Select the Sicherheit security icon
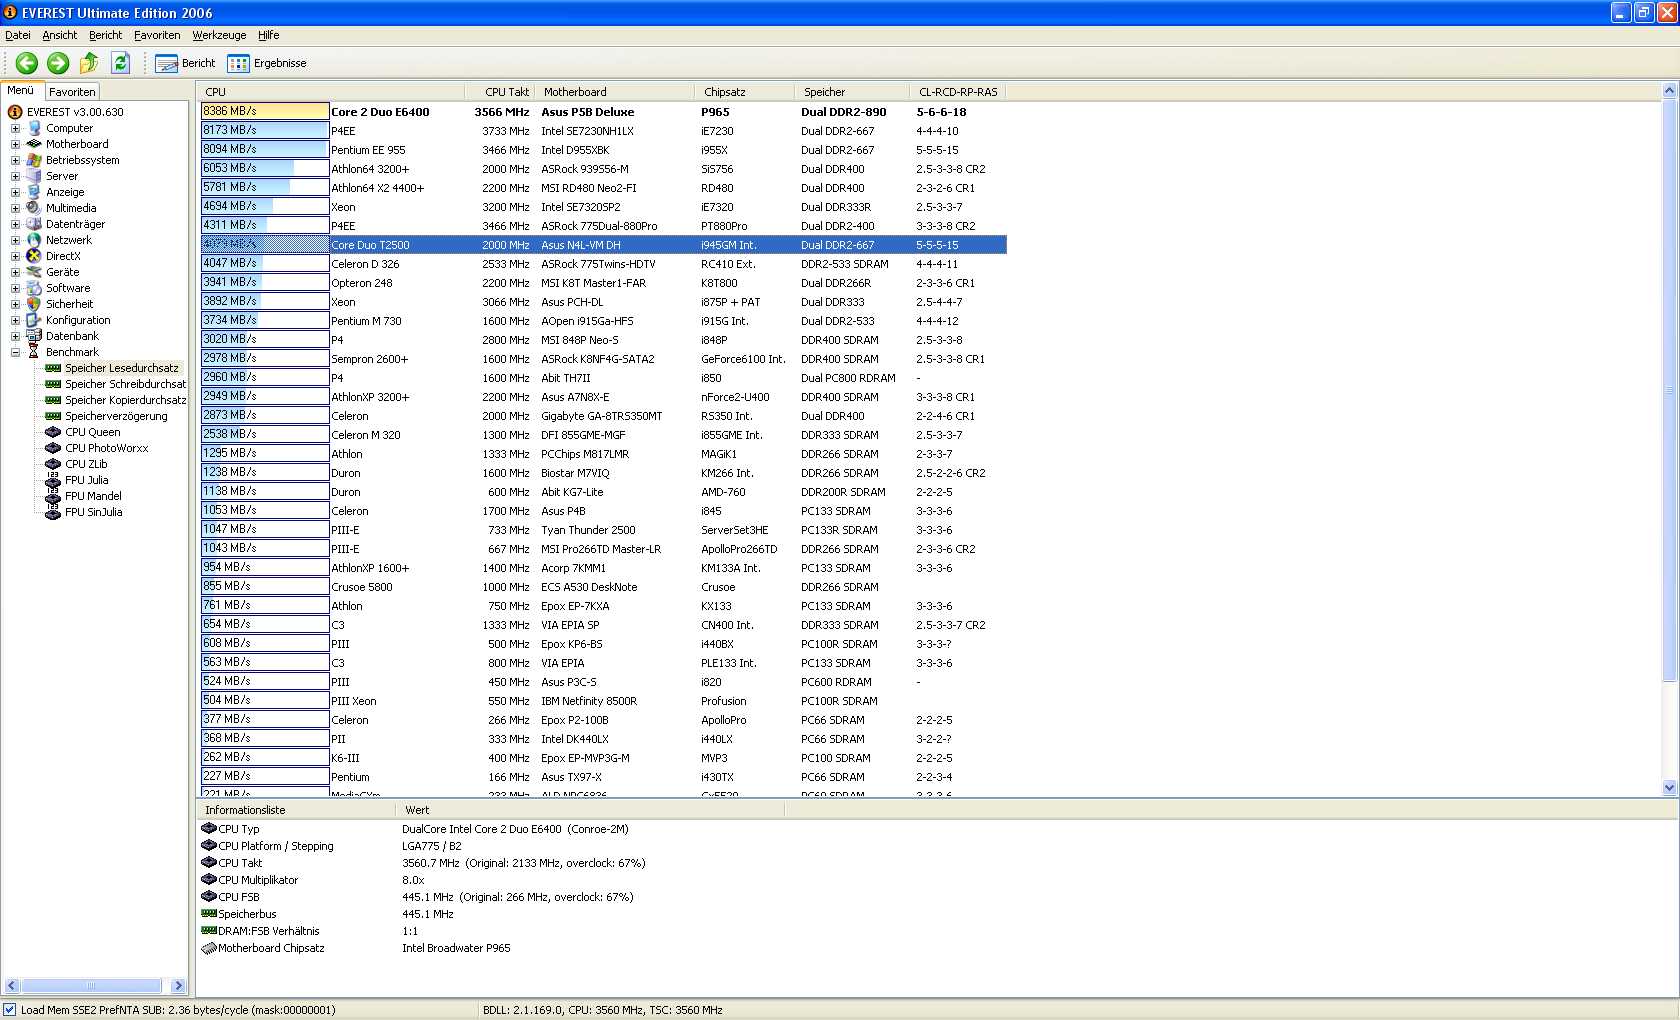 (x=35, y=304)
